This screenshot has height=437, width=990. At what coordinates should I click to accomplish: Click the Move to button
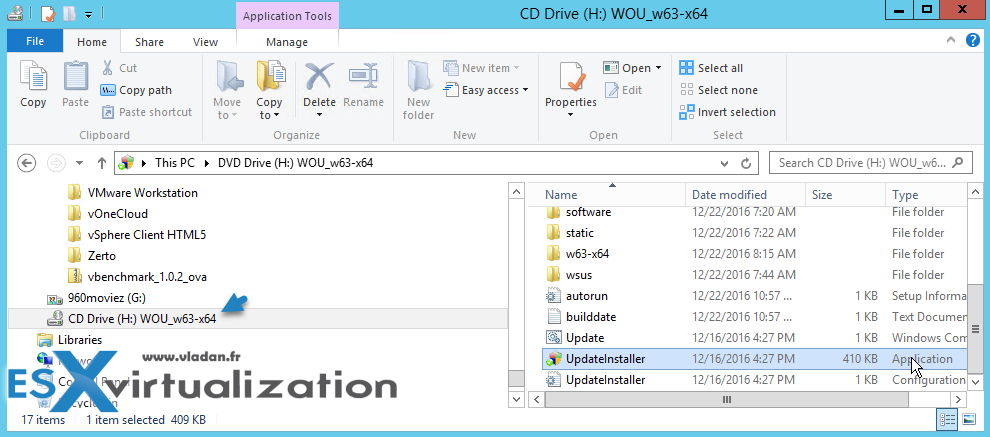point(227,90)
